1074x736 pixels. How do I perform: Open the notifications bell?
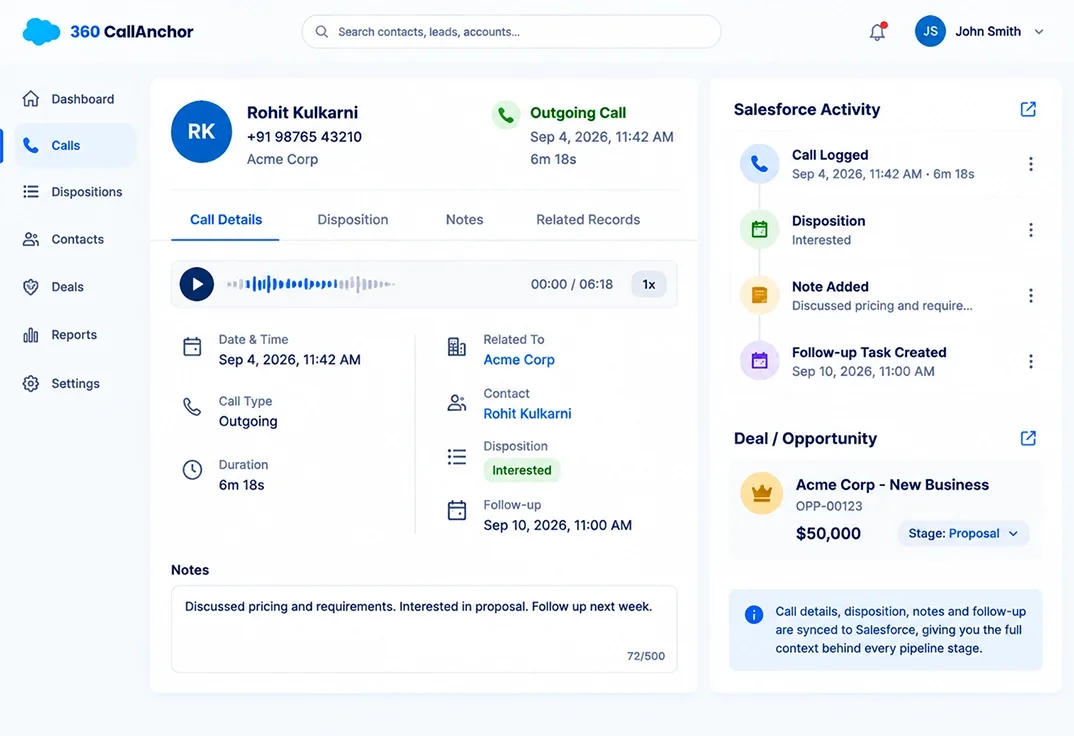(x=877, y=31)
